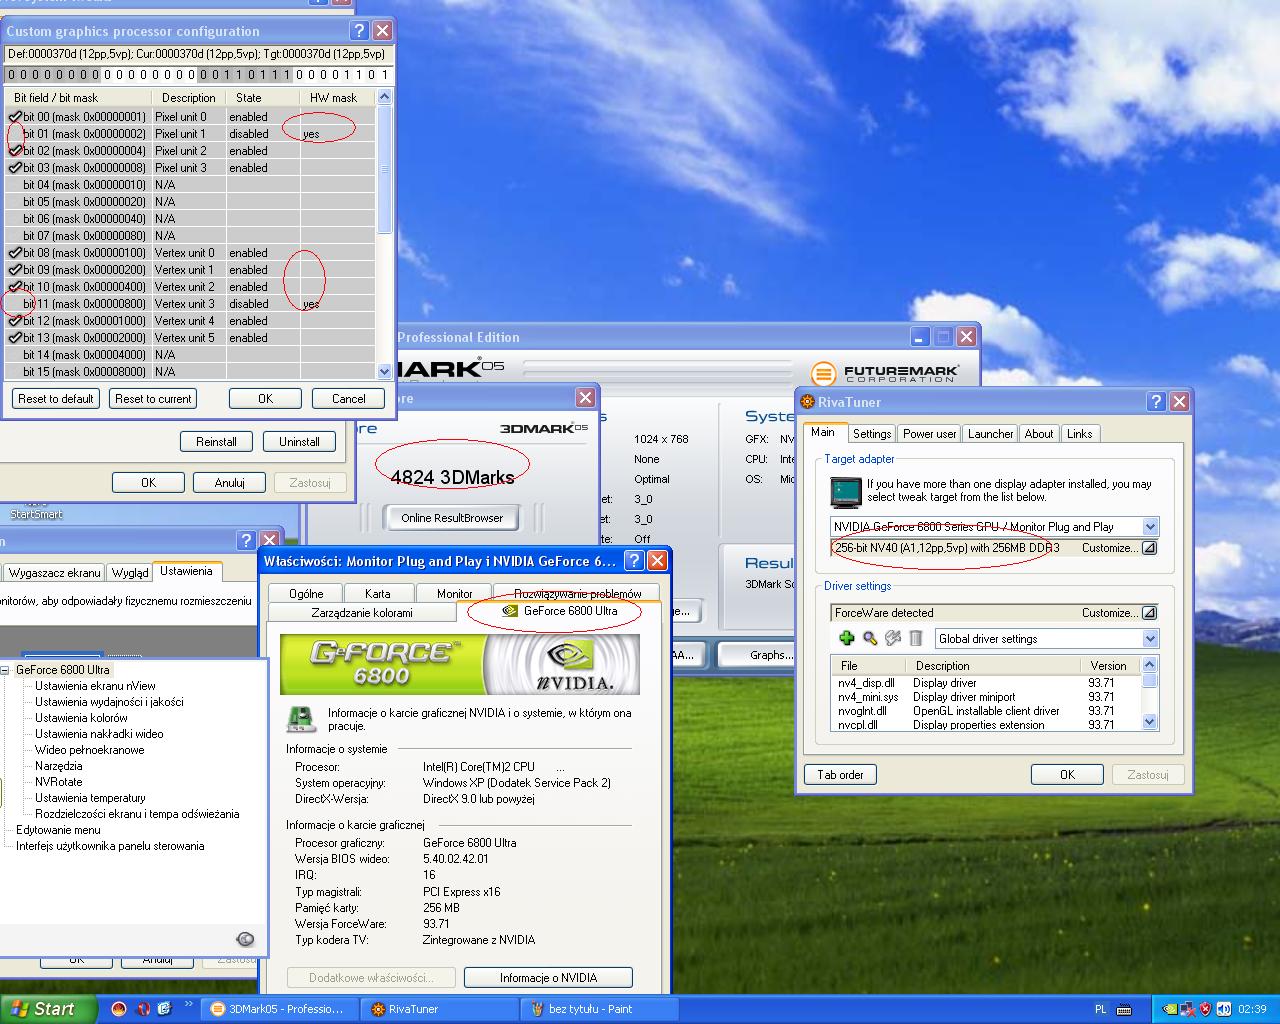Screen dimensions: 1280x1024
Task: Go to the About tab in RivaTuner
Action: click(1039, 434)
